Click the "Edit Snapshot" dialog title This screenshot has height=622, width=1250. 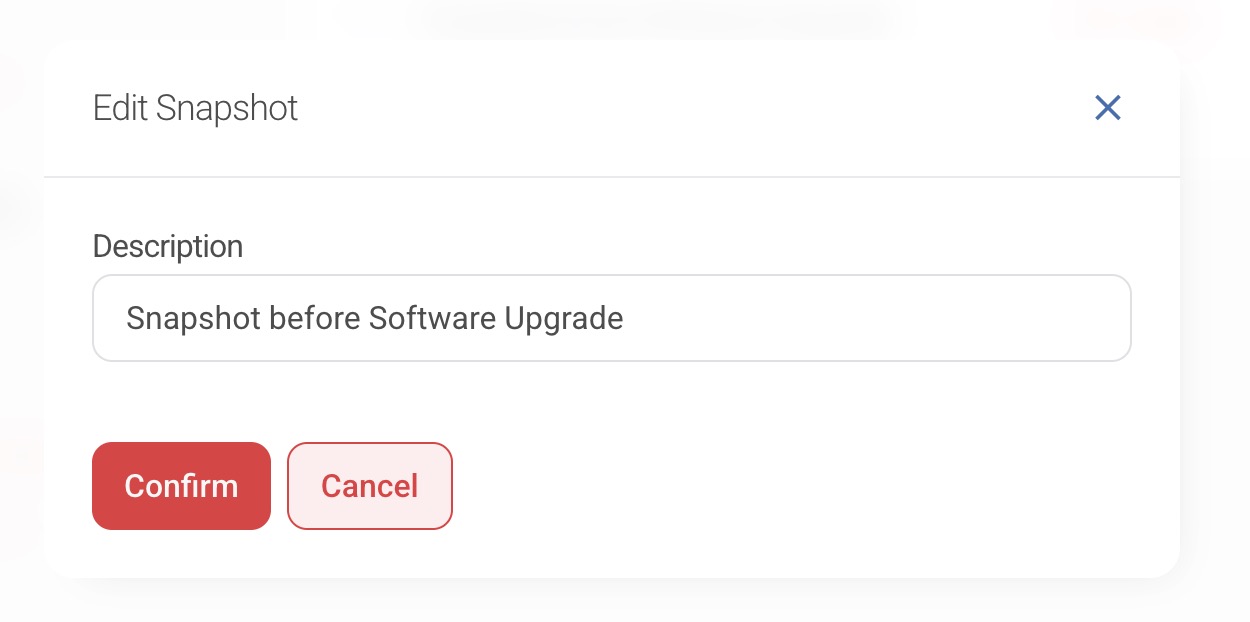(195, 108)
